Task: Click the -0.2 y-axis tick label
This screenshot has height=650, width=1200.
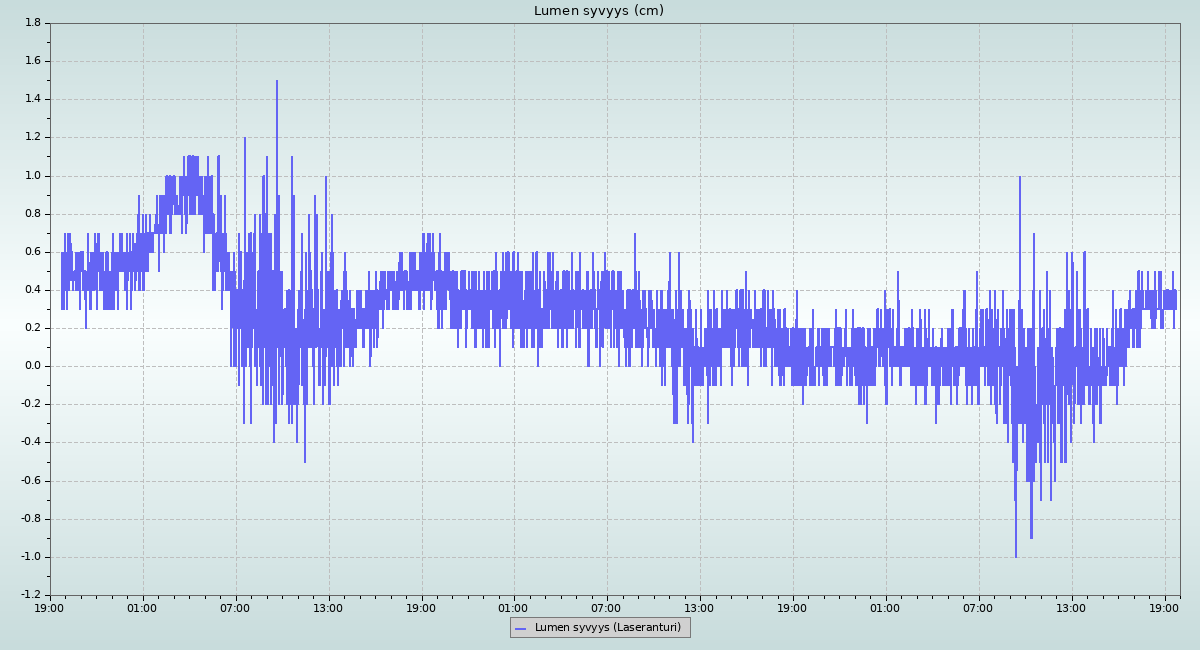Action: point(30,404)
